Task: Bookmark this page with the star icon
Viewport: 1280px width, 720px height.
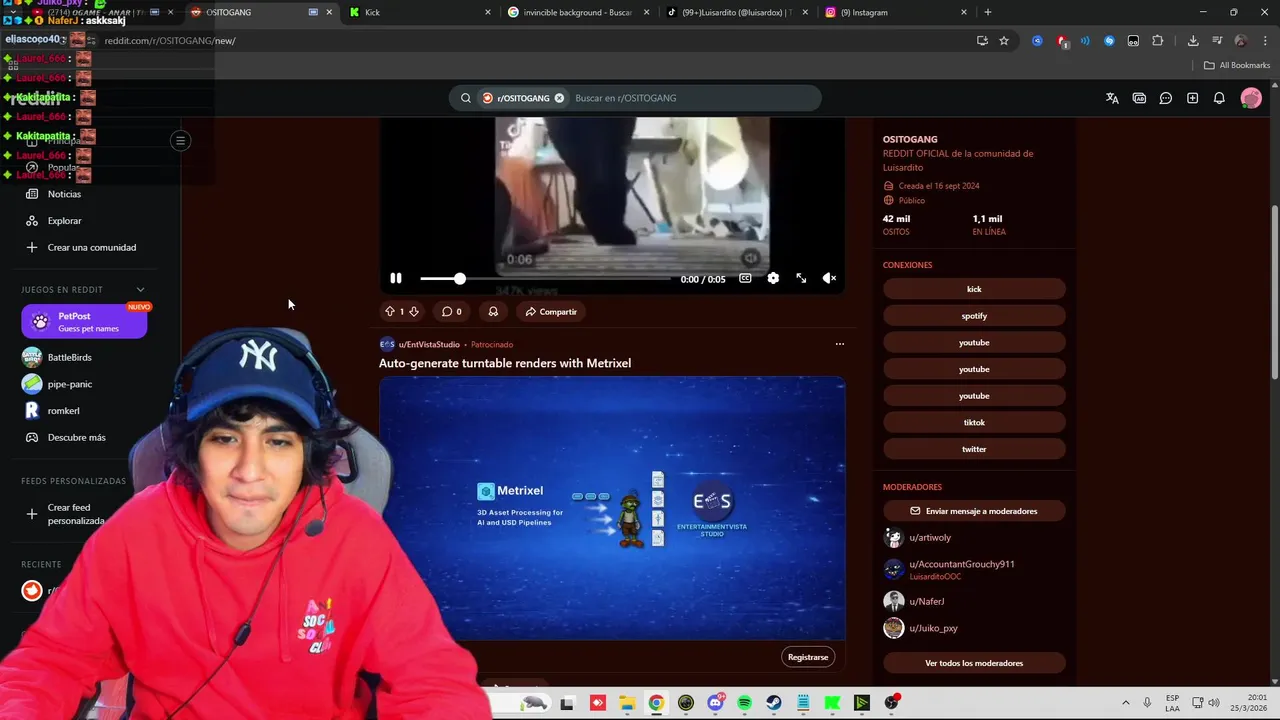Action: [x=1004, y=41]
